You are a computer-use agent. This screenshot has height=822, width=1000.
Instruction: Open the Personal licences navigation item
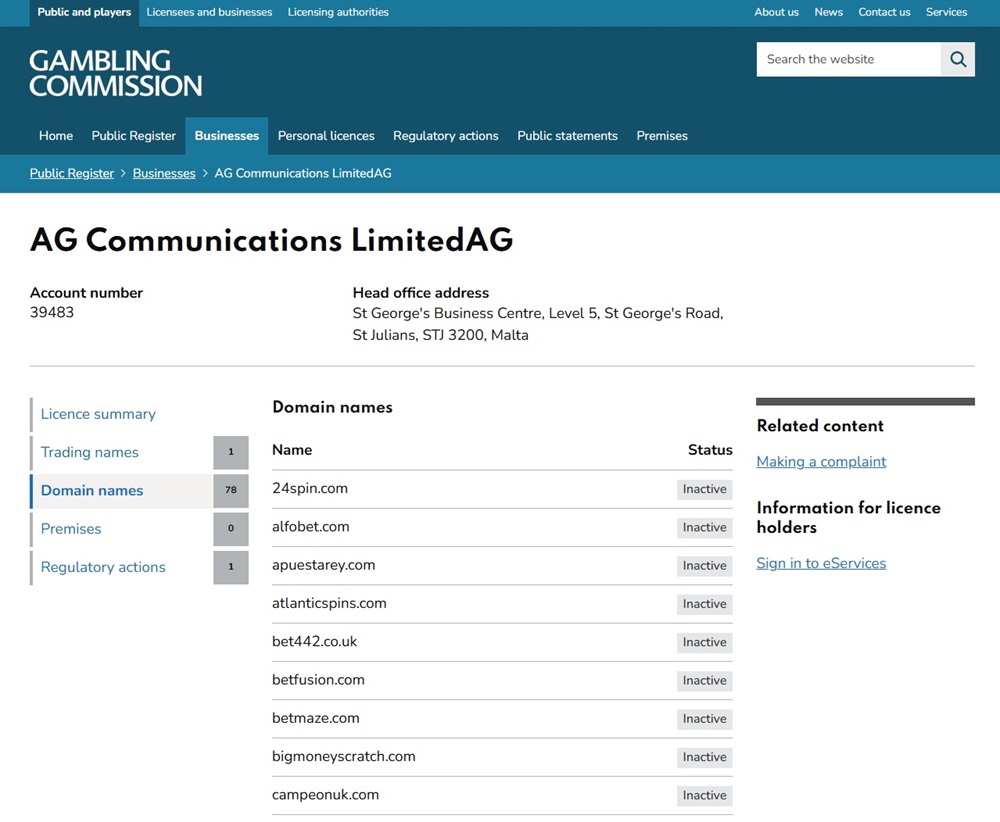(326, 136)
